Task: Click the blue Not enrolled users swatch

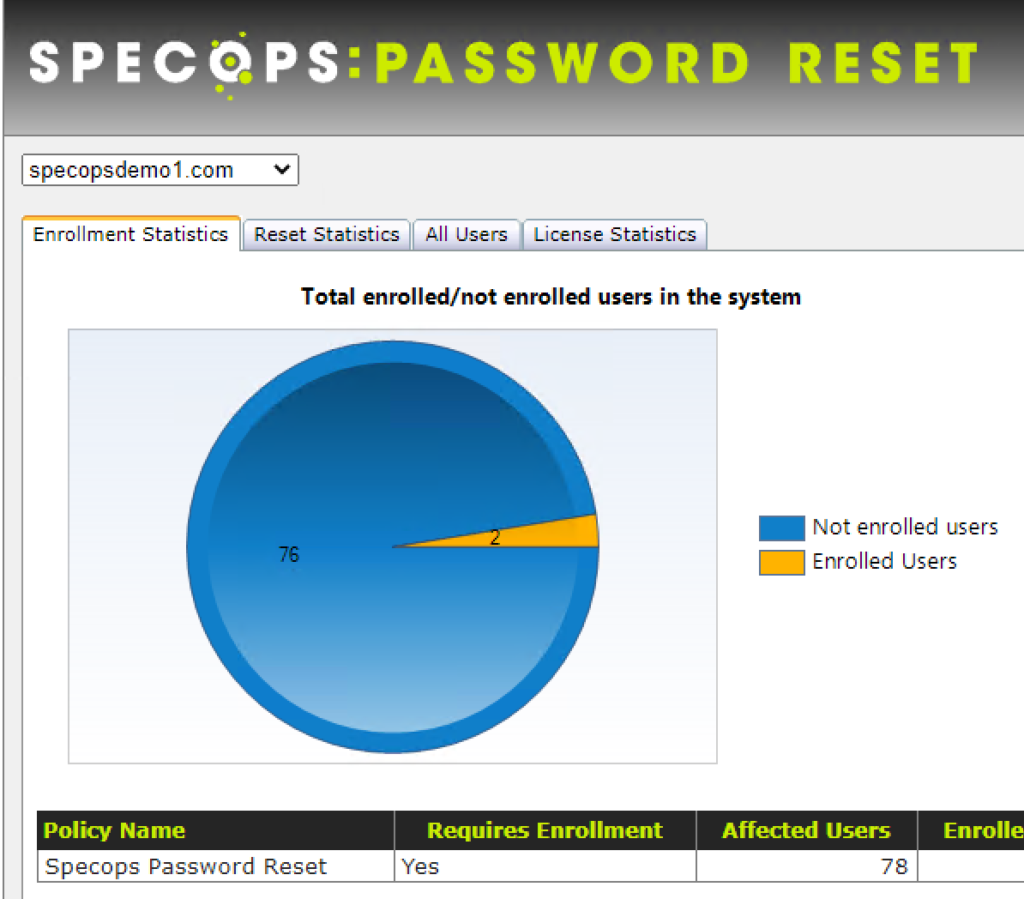Action: click(x=781, y=528)
